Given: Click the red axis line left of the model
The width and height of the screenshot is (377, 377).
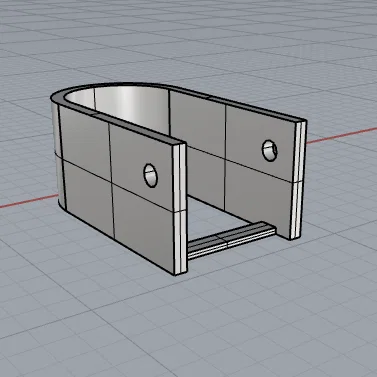Looking at the screenshot, I should pyautogui.click(x=28, y=201).
